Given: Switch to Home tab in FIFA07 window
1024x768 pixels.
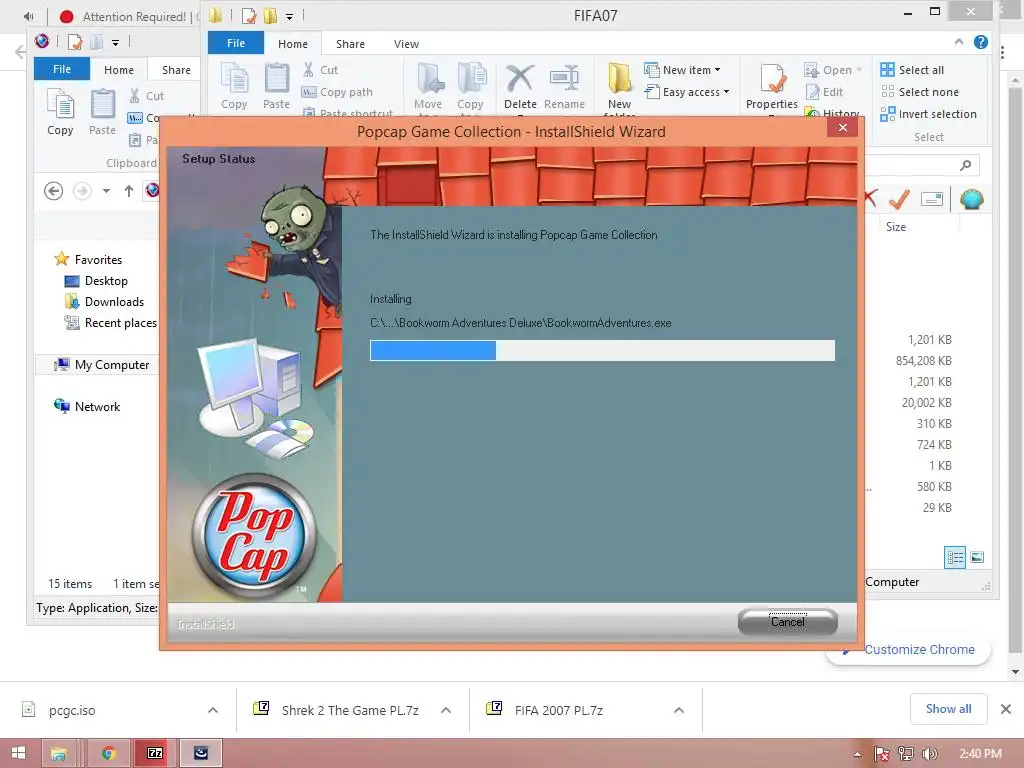Looking at the screenshot, I should coord(293,44).
